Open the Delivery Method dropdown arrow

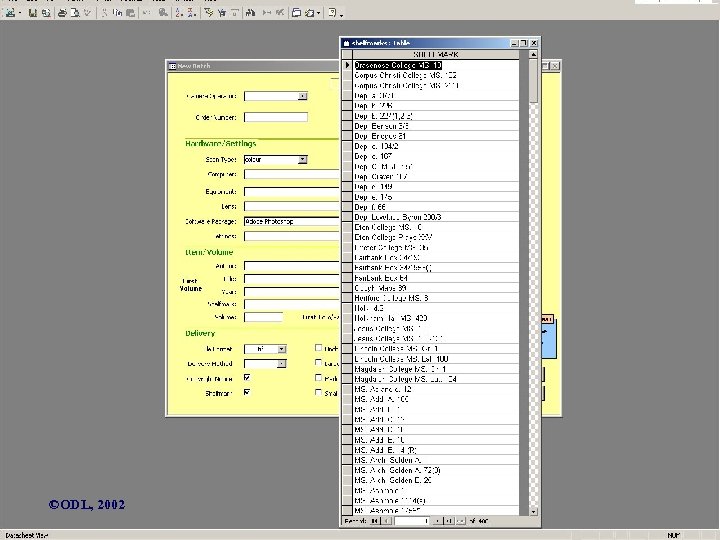(281, 364)
